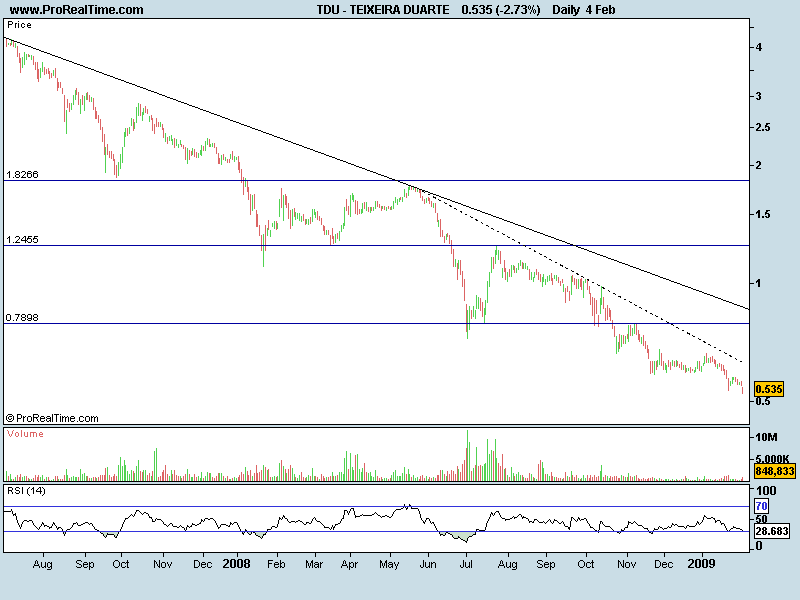The height and width of the screenshot is (600, 800).
Task: Click the www.ProRealTime.com header text
Action: (x=77, y=10)
